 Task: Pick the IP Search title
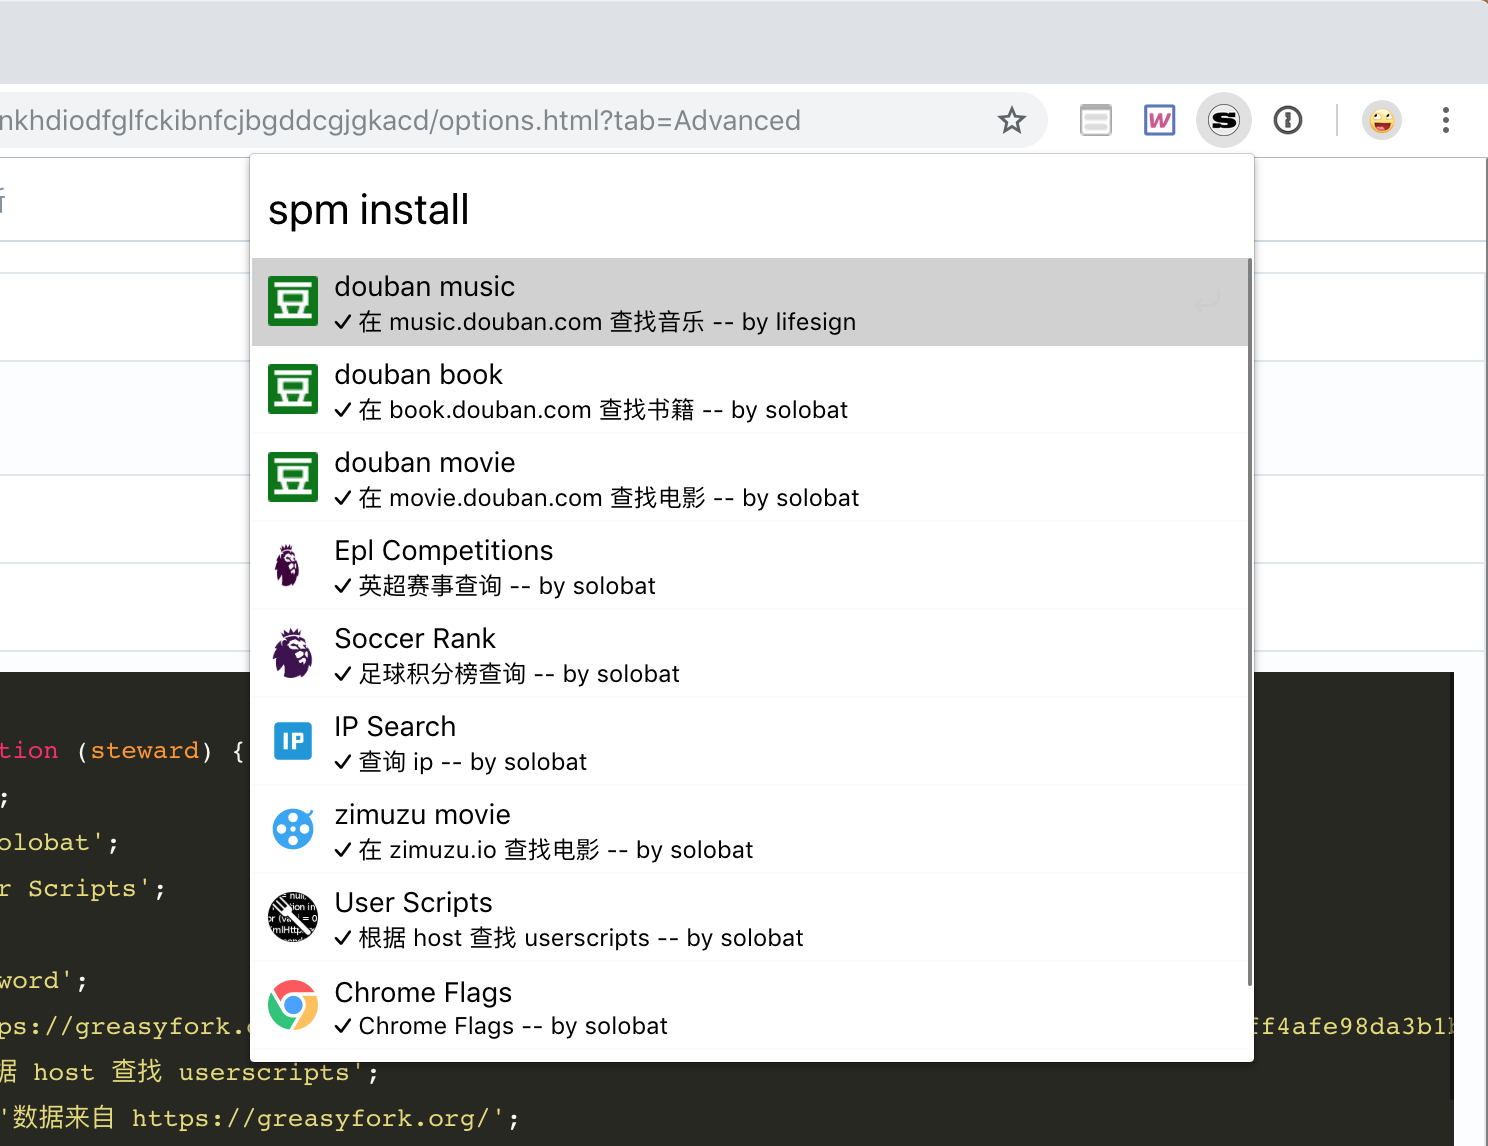395,727
